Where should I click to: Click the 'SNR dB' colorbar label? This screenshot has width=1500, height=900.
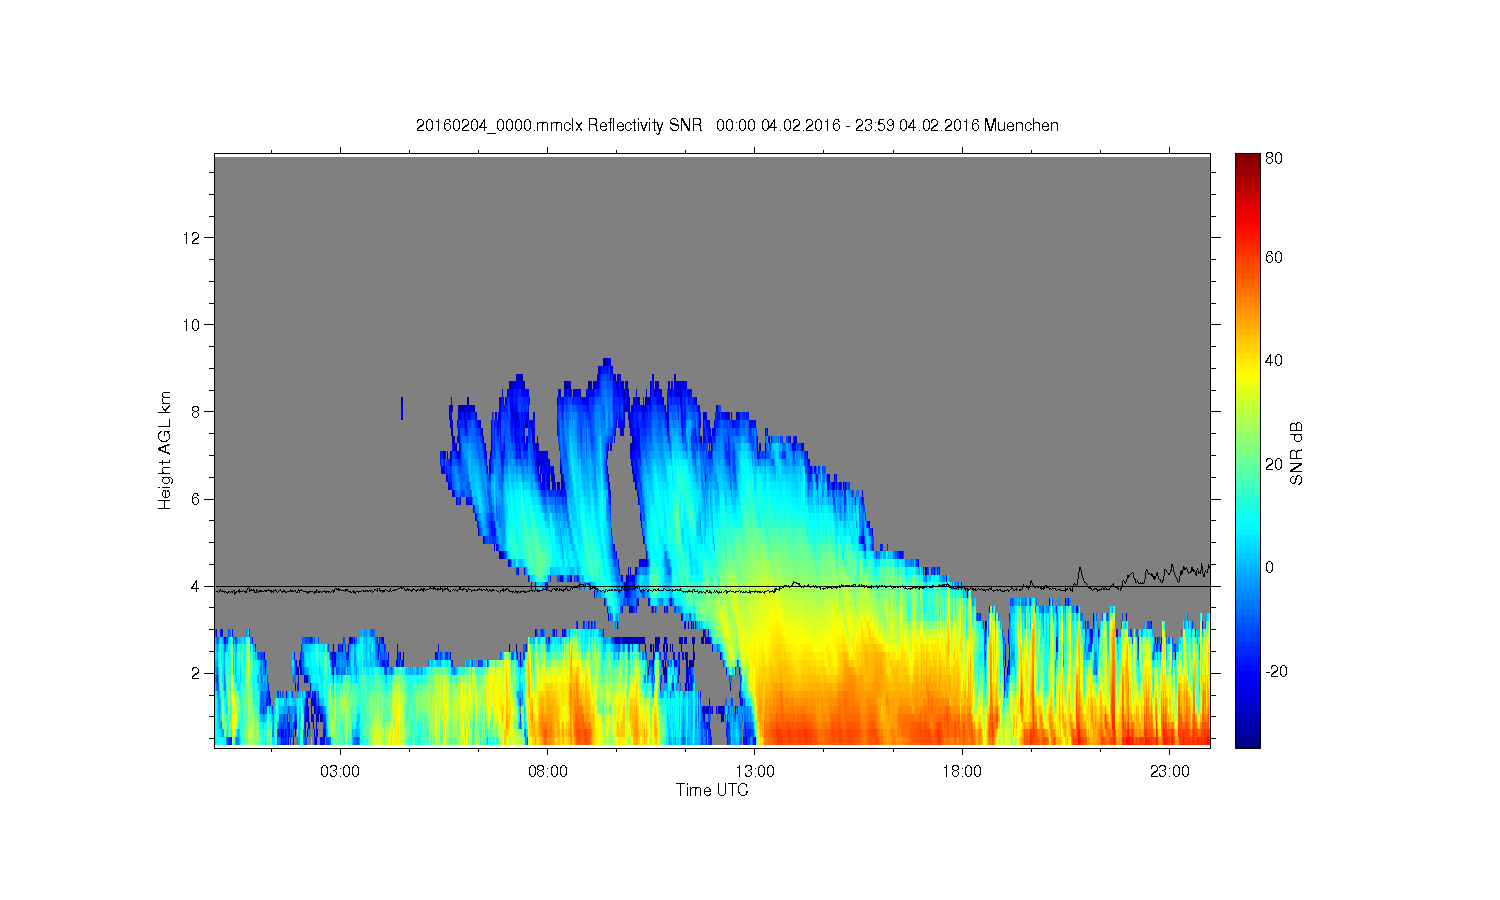coord(1296,453)
